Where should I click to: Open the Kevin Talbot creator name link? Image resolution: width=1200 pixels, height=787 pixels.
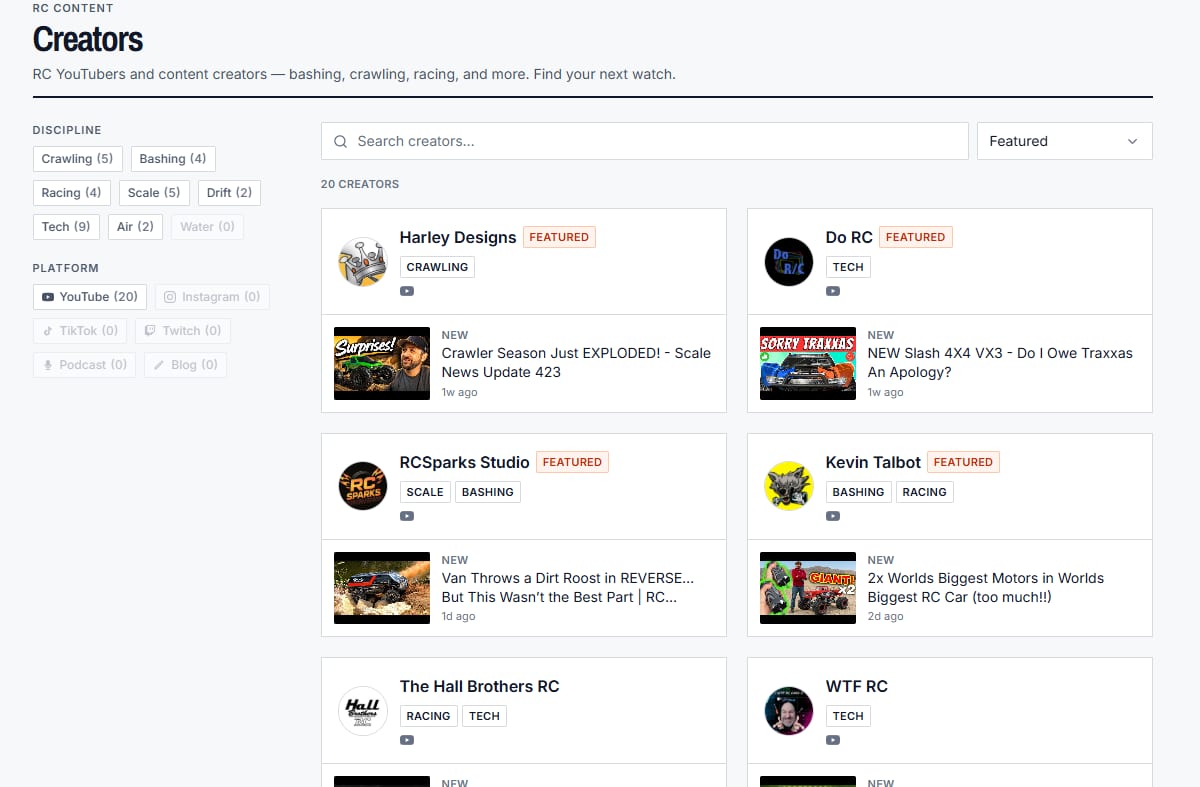[x=873, y=462]
